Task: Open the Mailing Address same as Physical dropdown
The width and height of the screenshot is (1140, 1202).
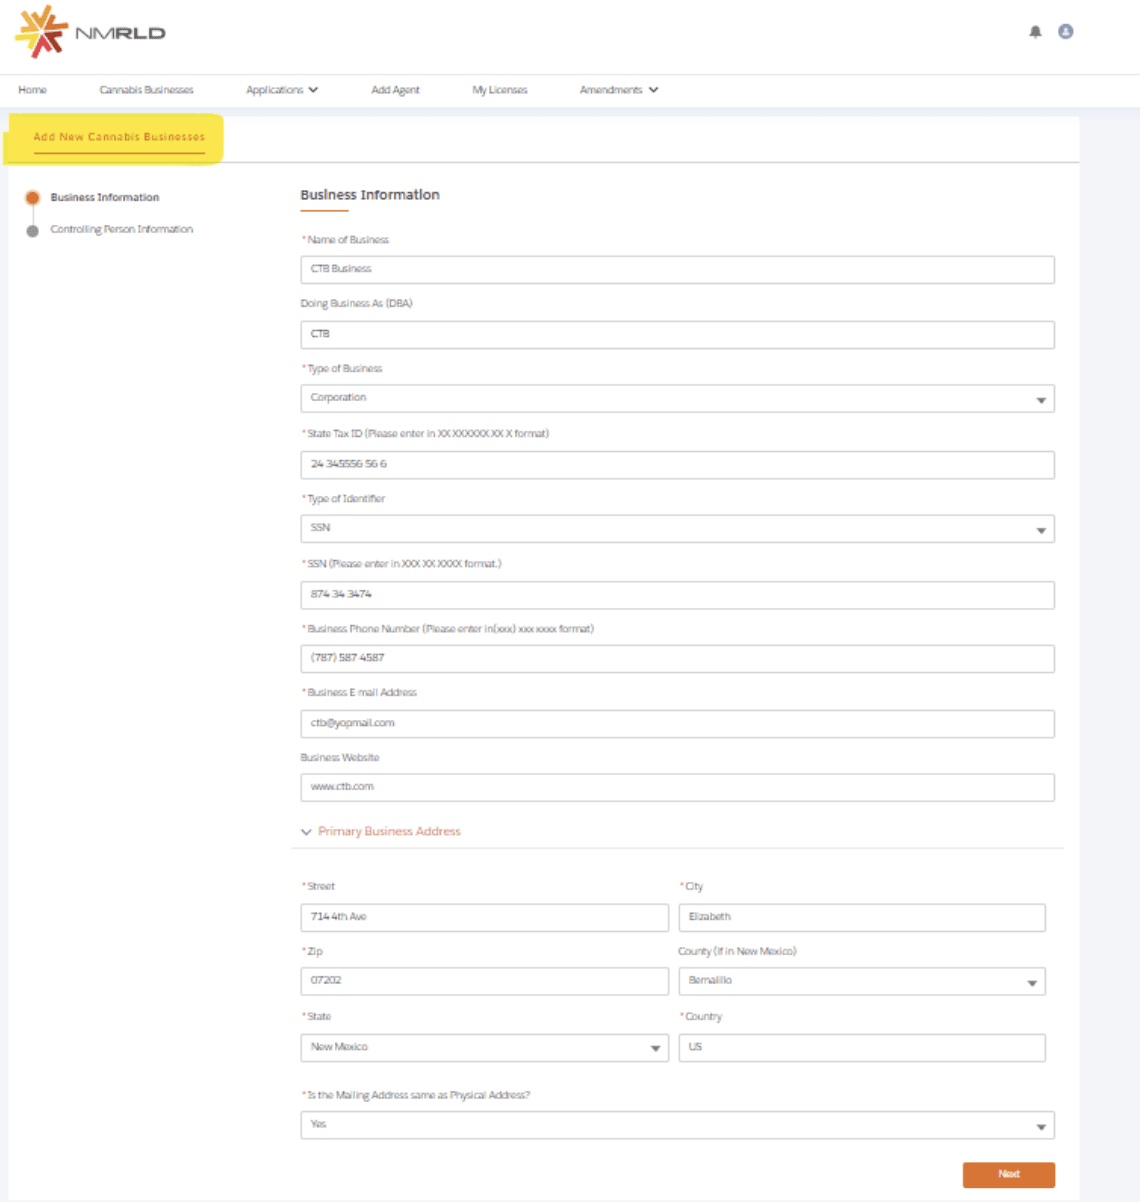Action: coord(677,1125)
